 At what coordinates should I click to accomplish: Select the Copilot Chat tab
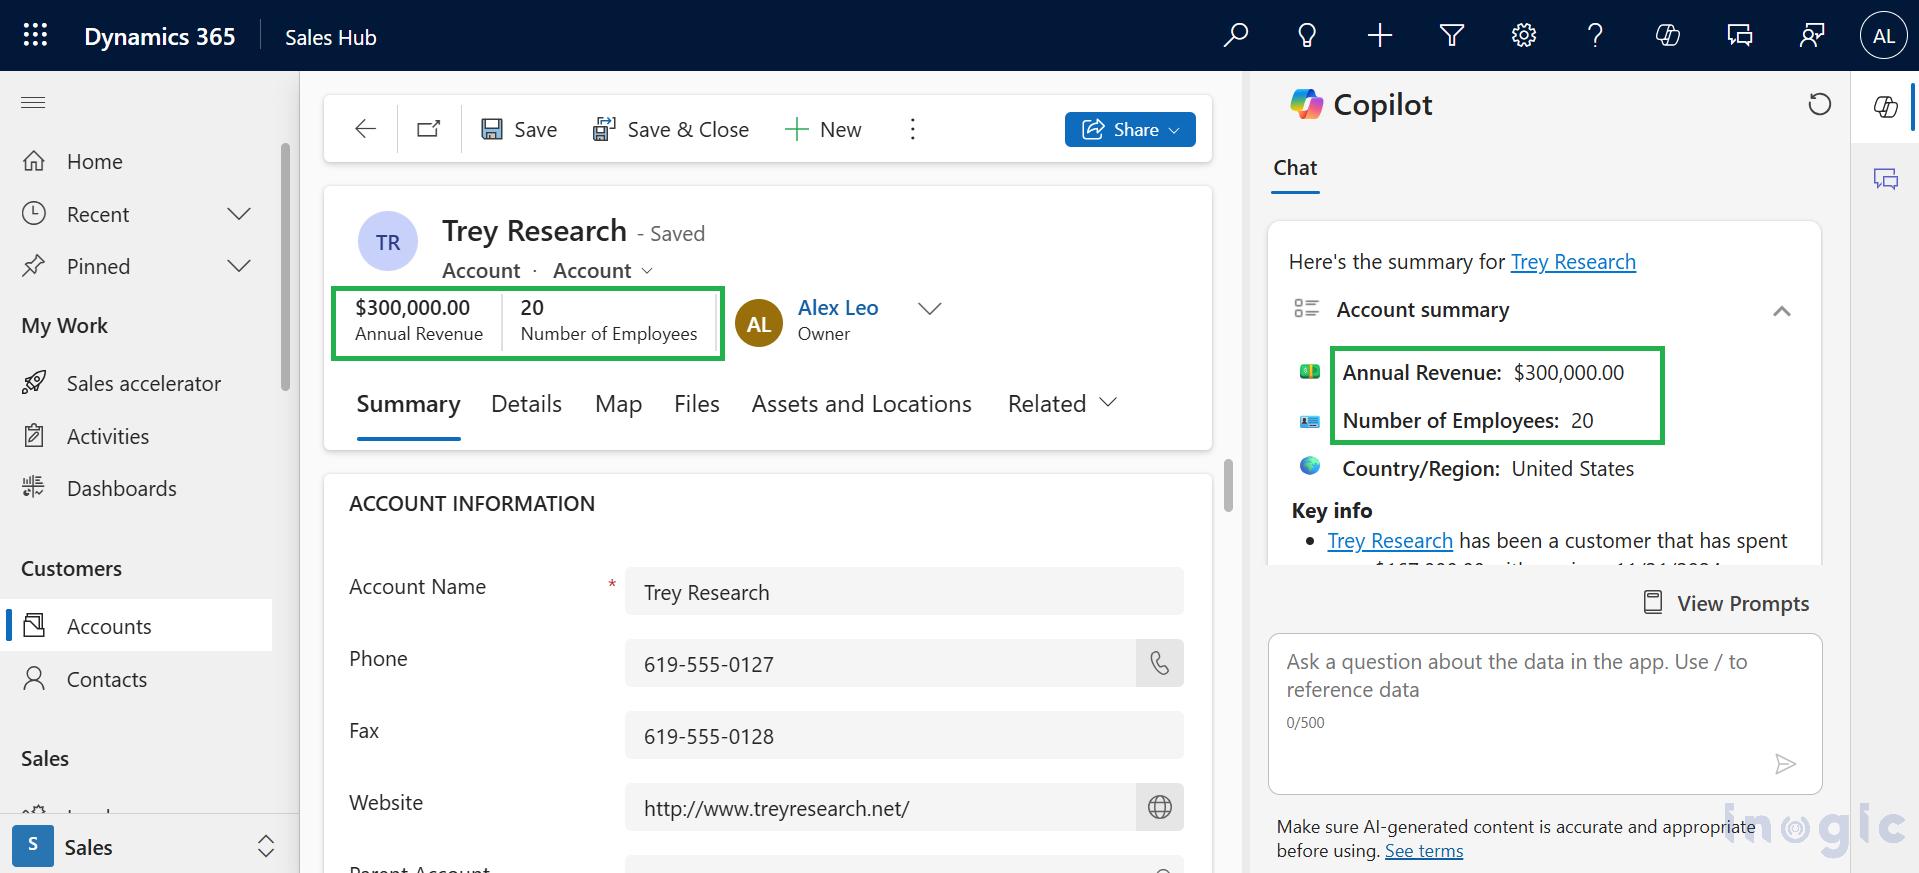(x=1295, y=168)
